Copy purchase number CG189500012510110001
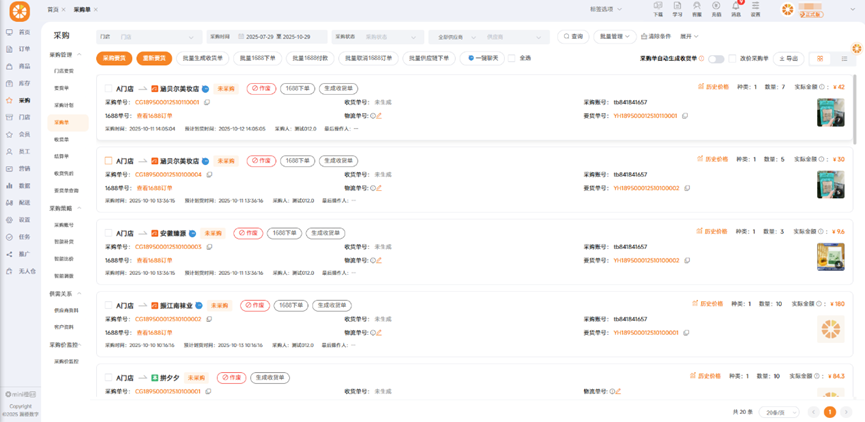The width and height of the screenshot is (865, 422). pos(208,102)
